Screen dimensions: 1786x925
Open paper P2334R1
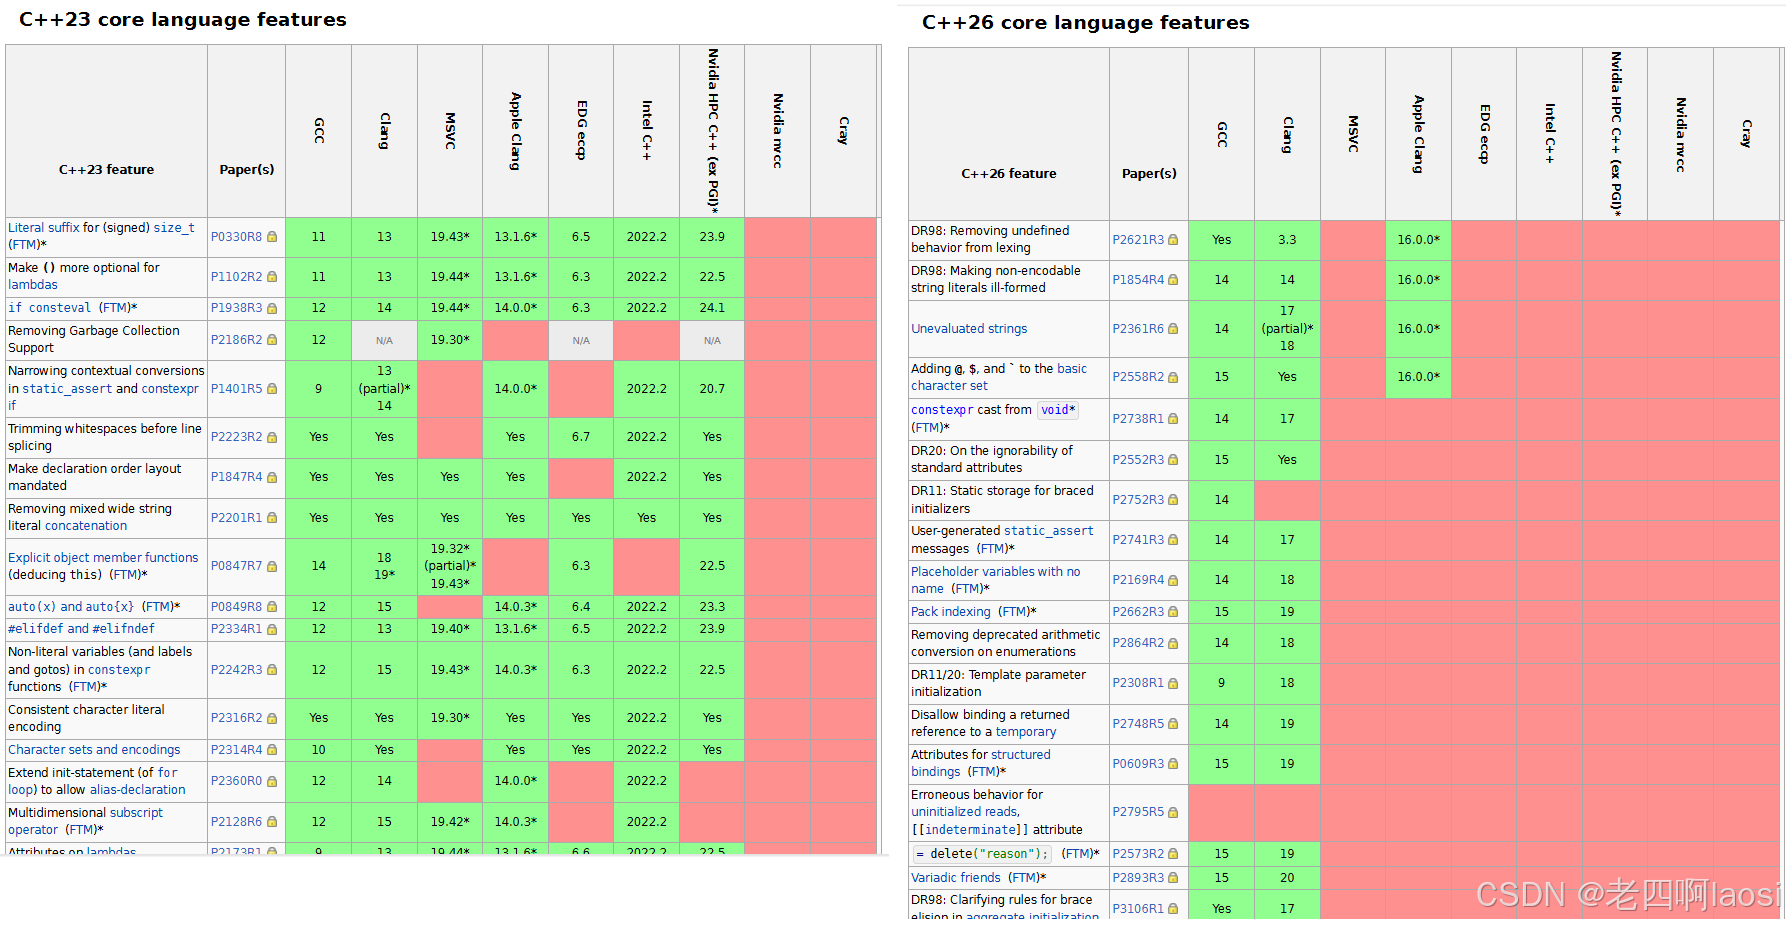coord(236,629)
